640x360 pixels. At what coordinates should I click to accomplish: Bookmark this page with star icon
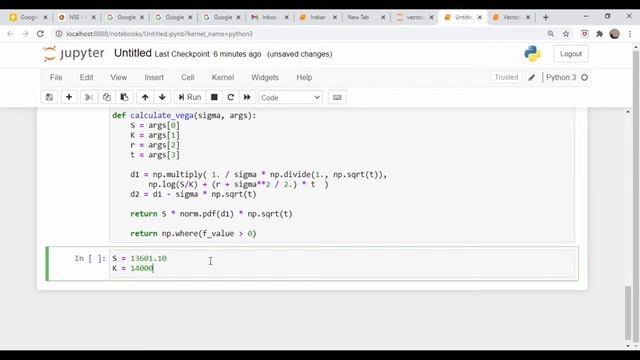tap(566, 34)
